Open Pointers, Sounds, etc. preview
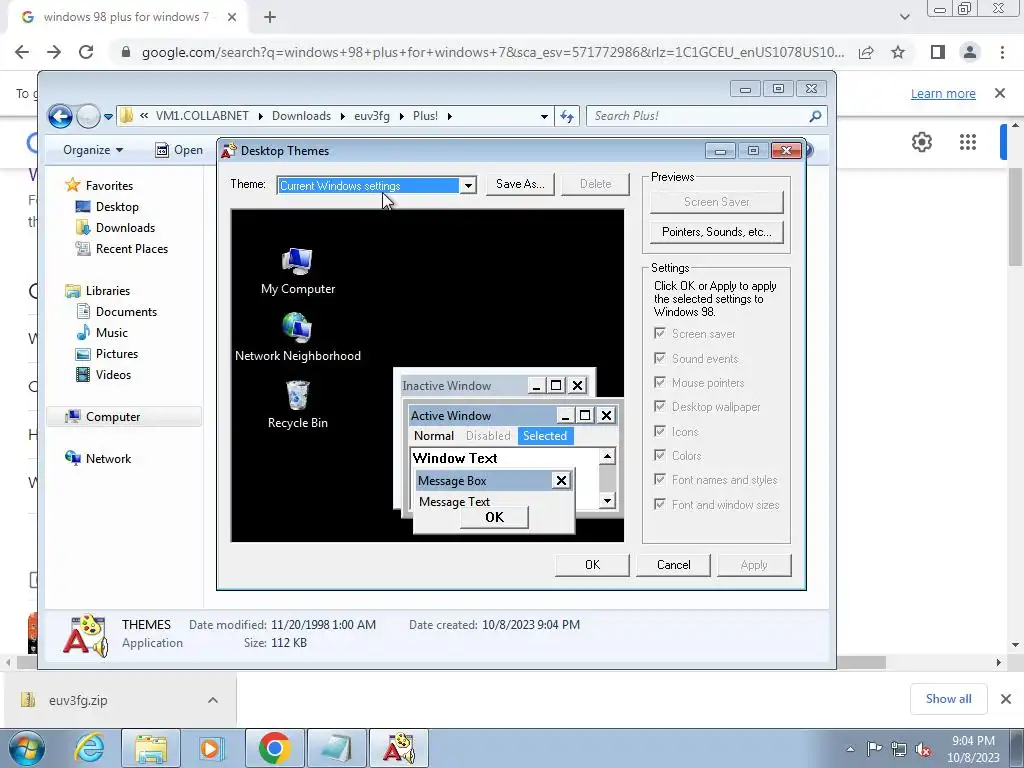This screenshot has height=768, width=1024. [x=716, y=232]
